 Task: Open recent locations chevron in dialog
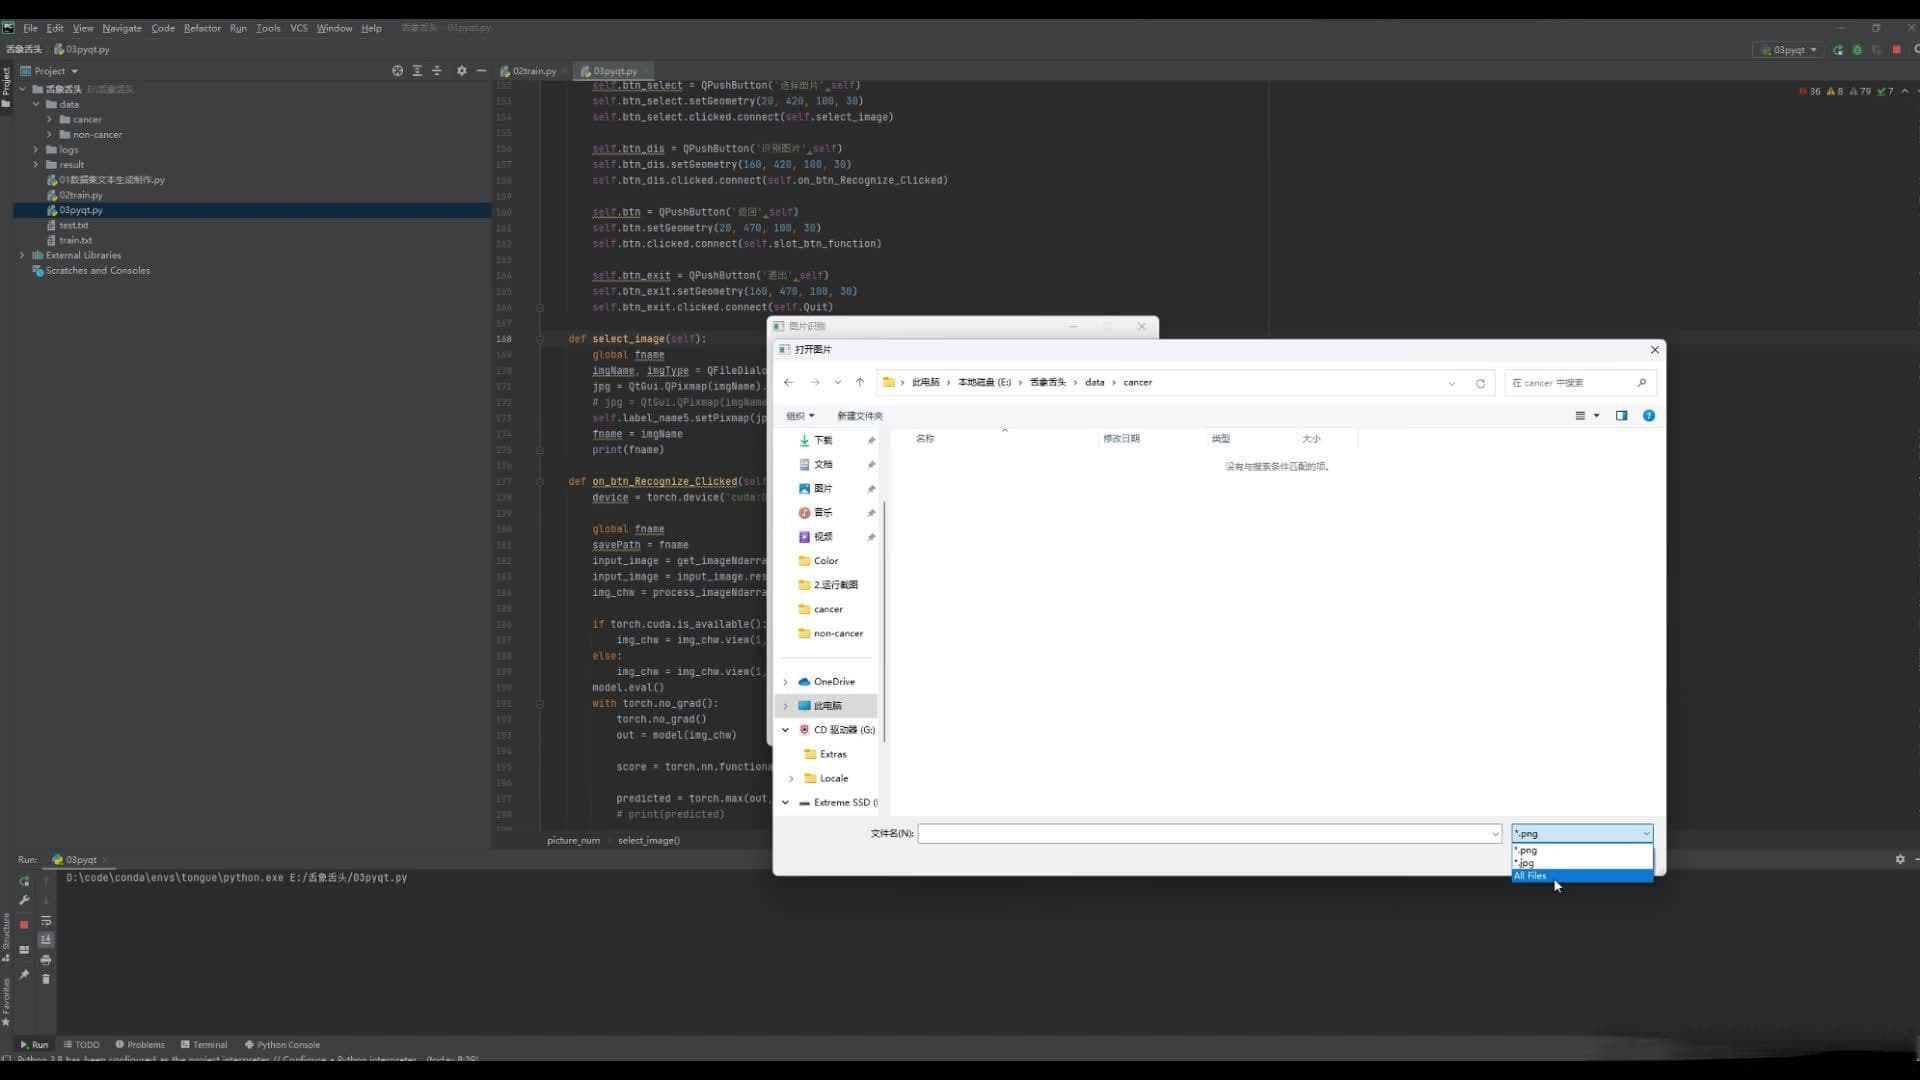tap(838, 382)
